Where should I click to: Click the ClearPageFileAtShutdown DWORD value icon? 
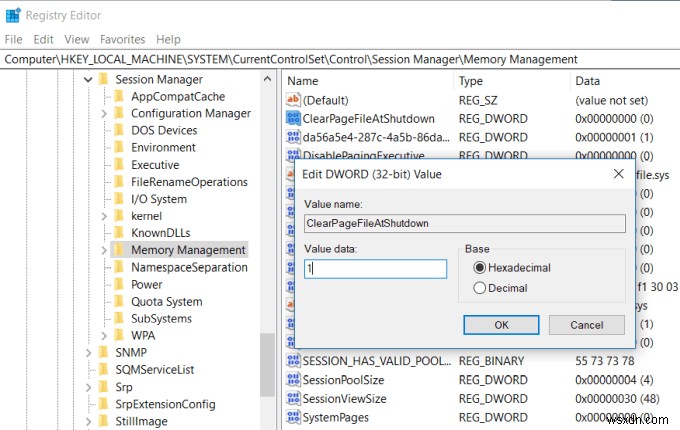(x=294, y=118)
